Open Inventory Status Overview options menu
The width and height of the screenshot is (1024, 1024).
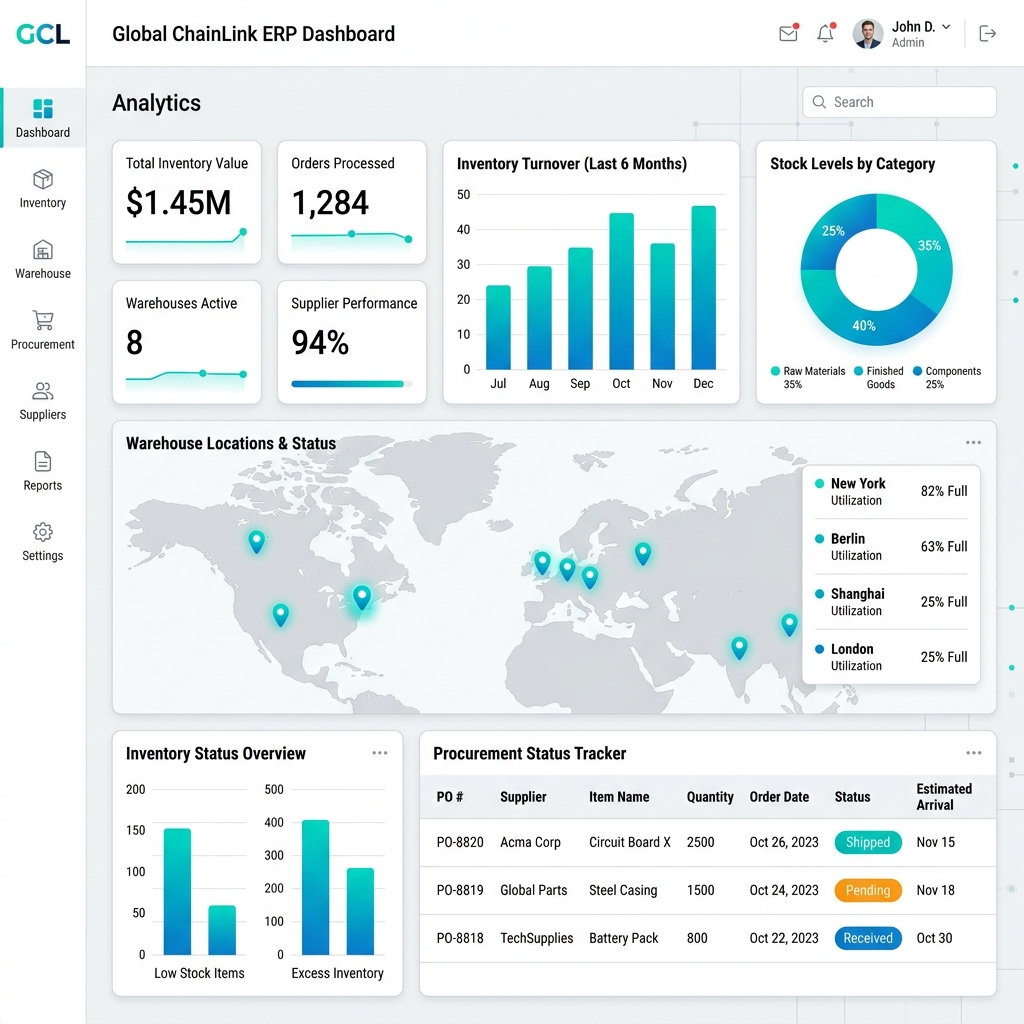click(x=379, y=753)
